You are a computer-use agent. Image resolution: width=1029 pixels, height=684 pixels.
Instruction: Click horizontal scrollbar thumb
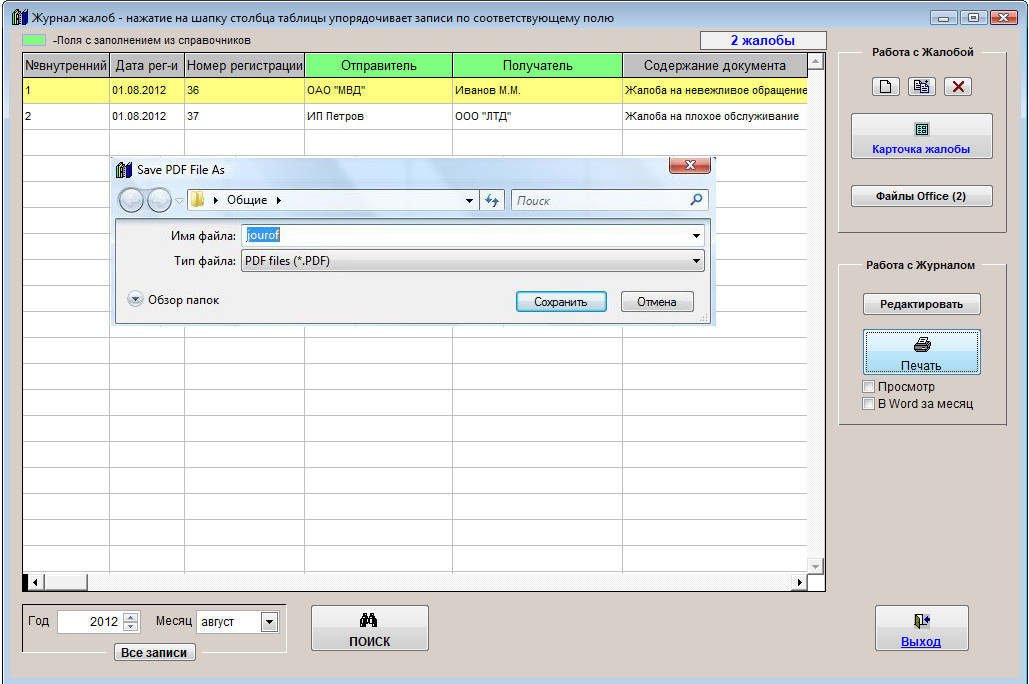coord(66,582)
